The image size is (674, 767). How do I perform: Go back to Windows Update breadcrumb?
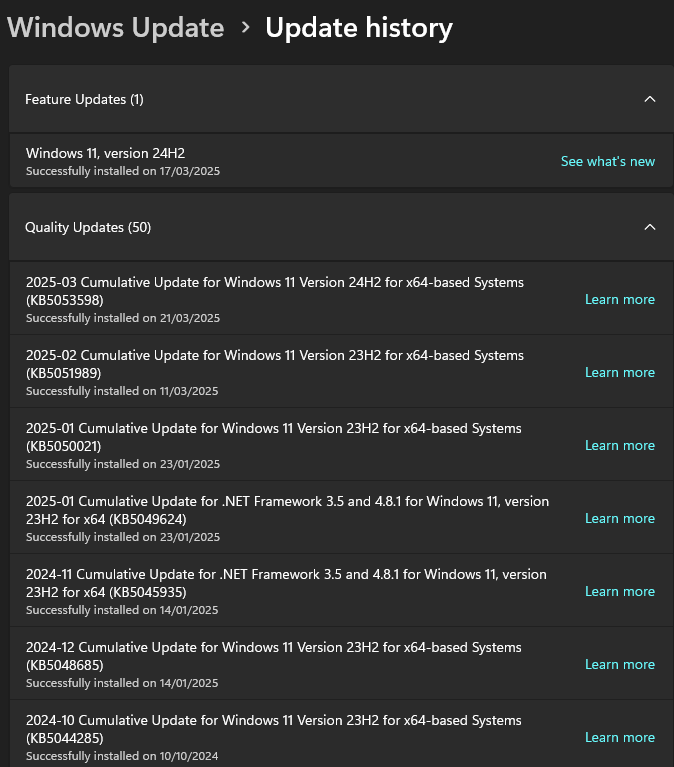115,27
